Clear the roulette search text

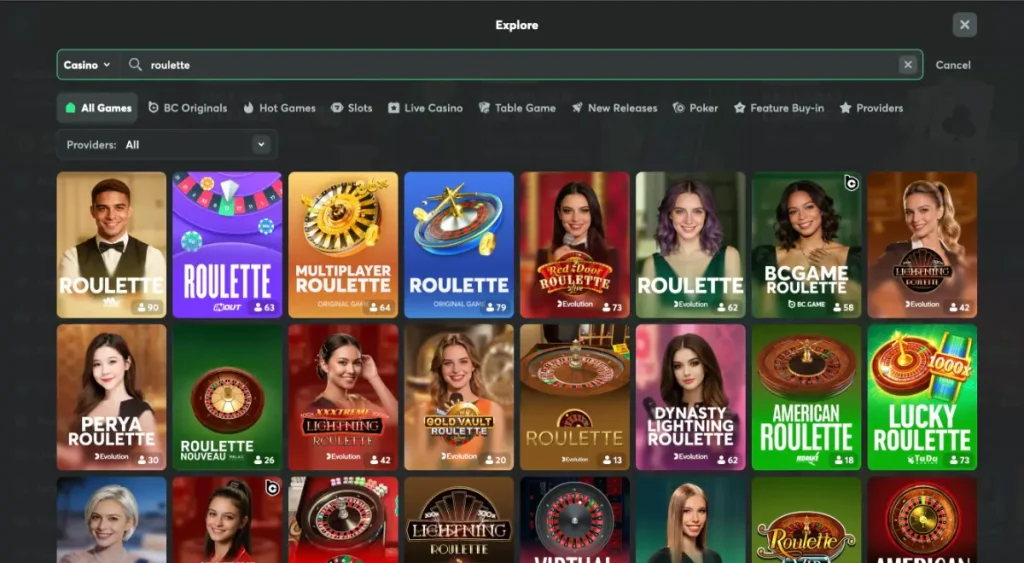point(907,65)
